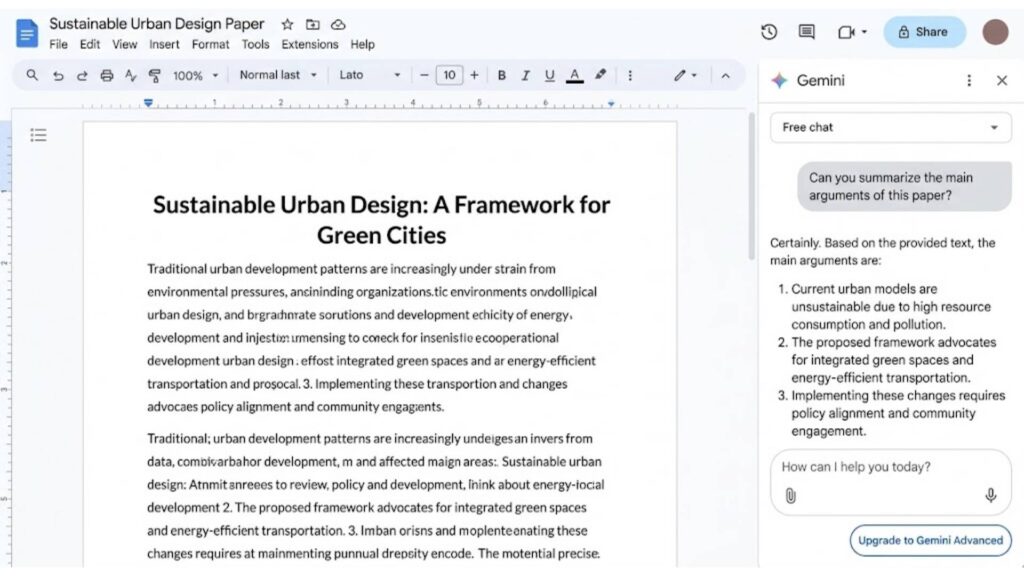Click the Gemini prompt input field
The height and width of the screenshot is (576, 1024).
(x=891, y=482)
